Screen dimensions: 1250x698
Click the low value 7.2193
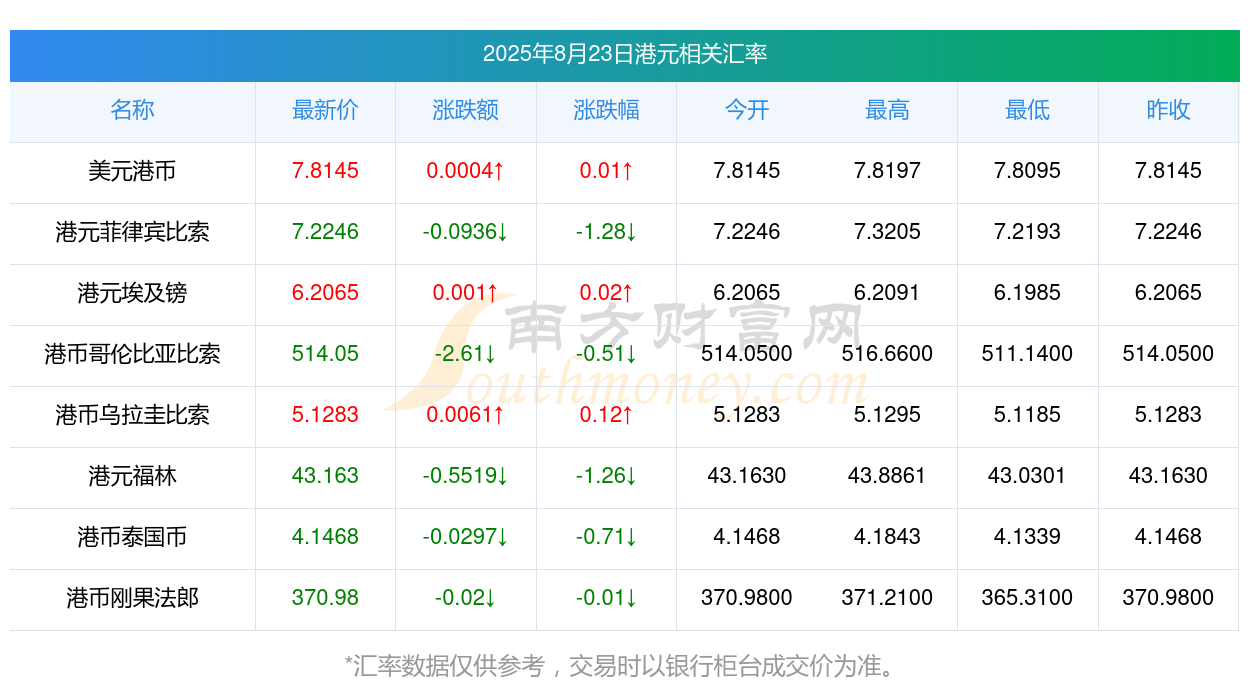click(x=1028, y=232)
